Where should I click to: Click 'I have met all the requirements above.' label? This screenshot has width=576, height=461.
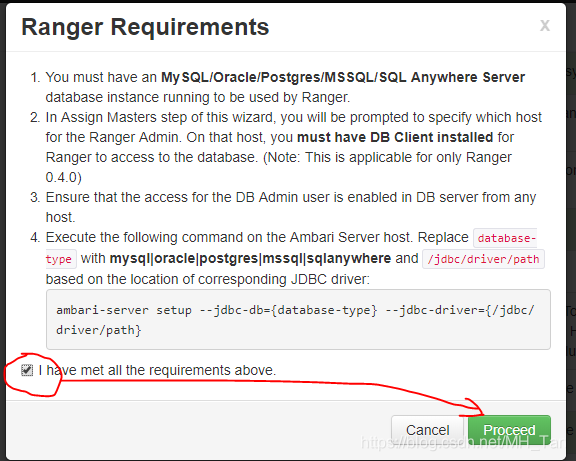(157, 370)
